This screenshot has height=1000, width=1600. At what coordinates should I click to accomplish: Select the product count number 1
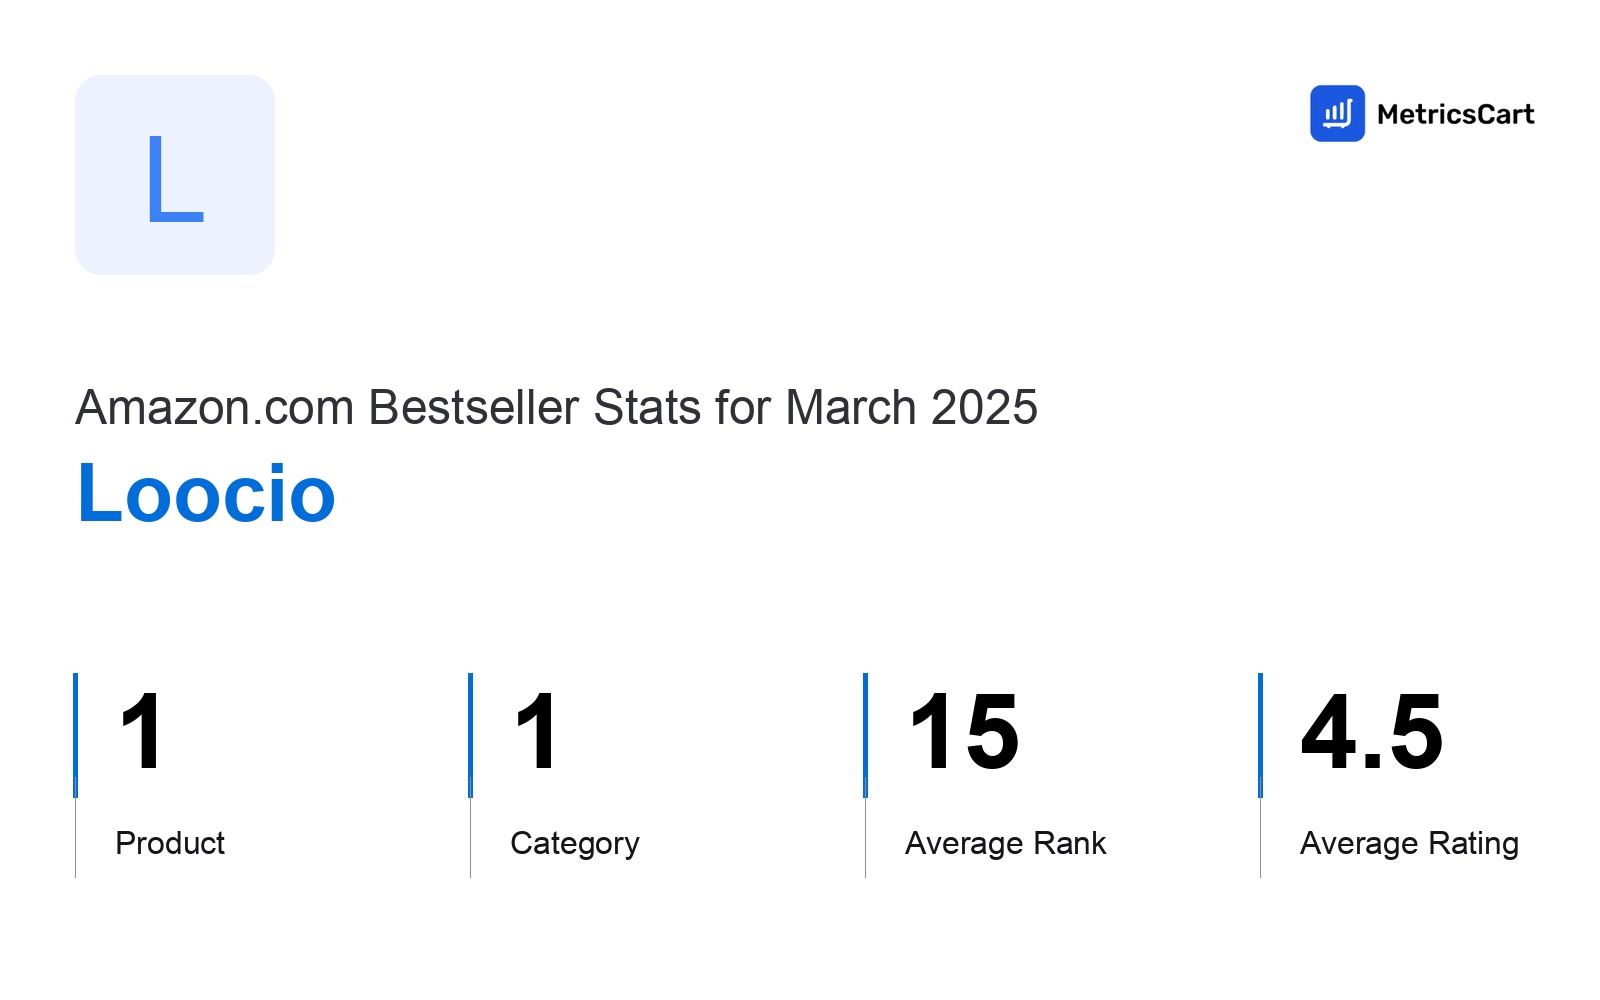(141, 732)
